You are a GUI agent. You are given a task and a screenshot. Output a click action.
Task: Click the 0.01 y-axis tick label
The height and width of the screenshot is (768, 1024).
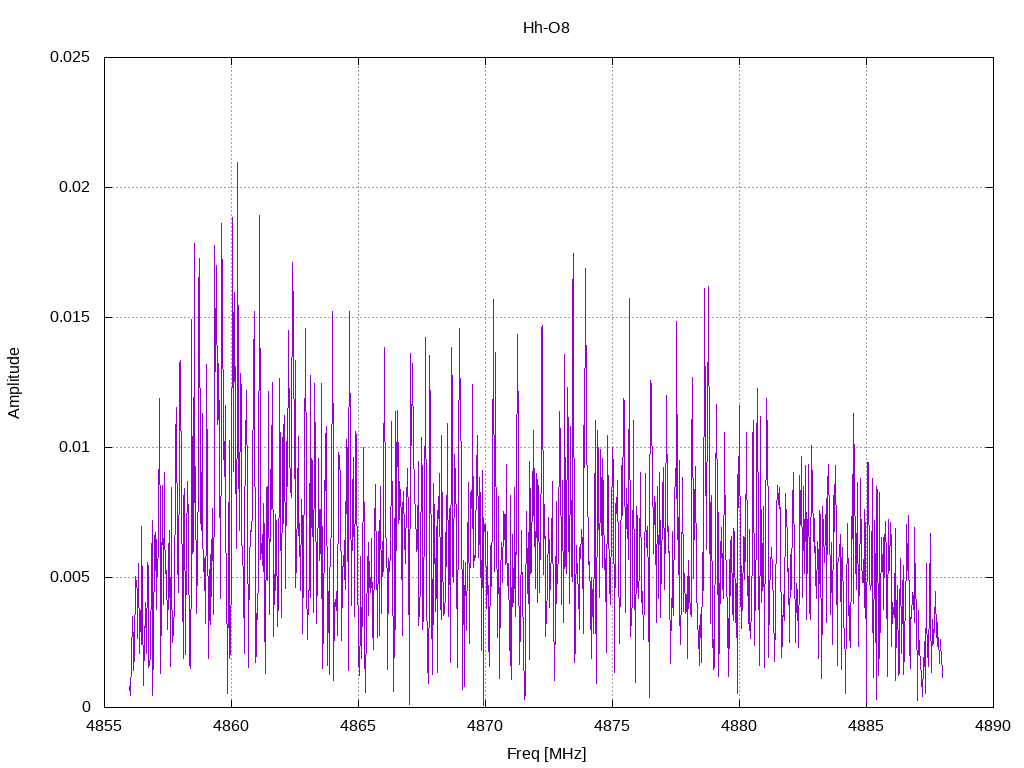74,447
